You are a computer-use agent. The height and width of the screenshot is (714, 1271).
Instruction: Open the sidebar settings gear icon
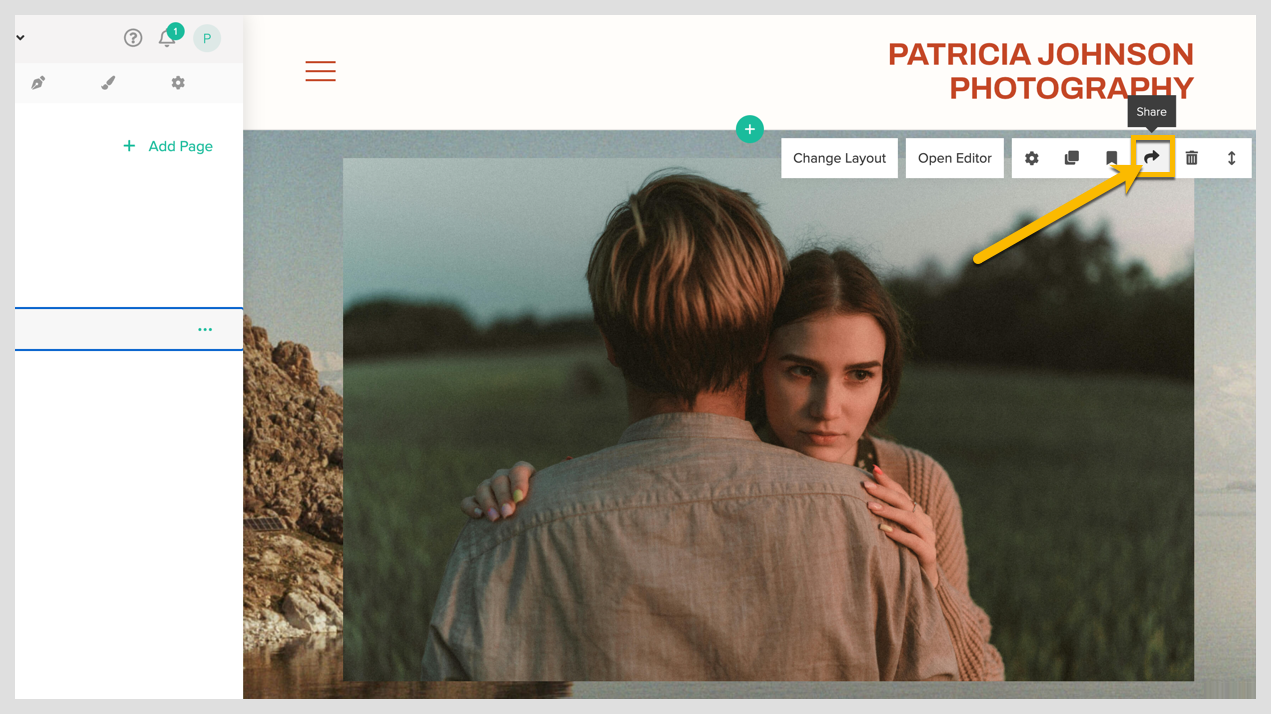[x=178, y=83]
